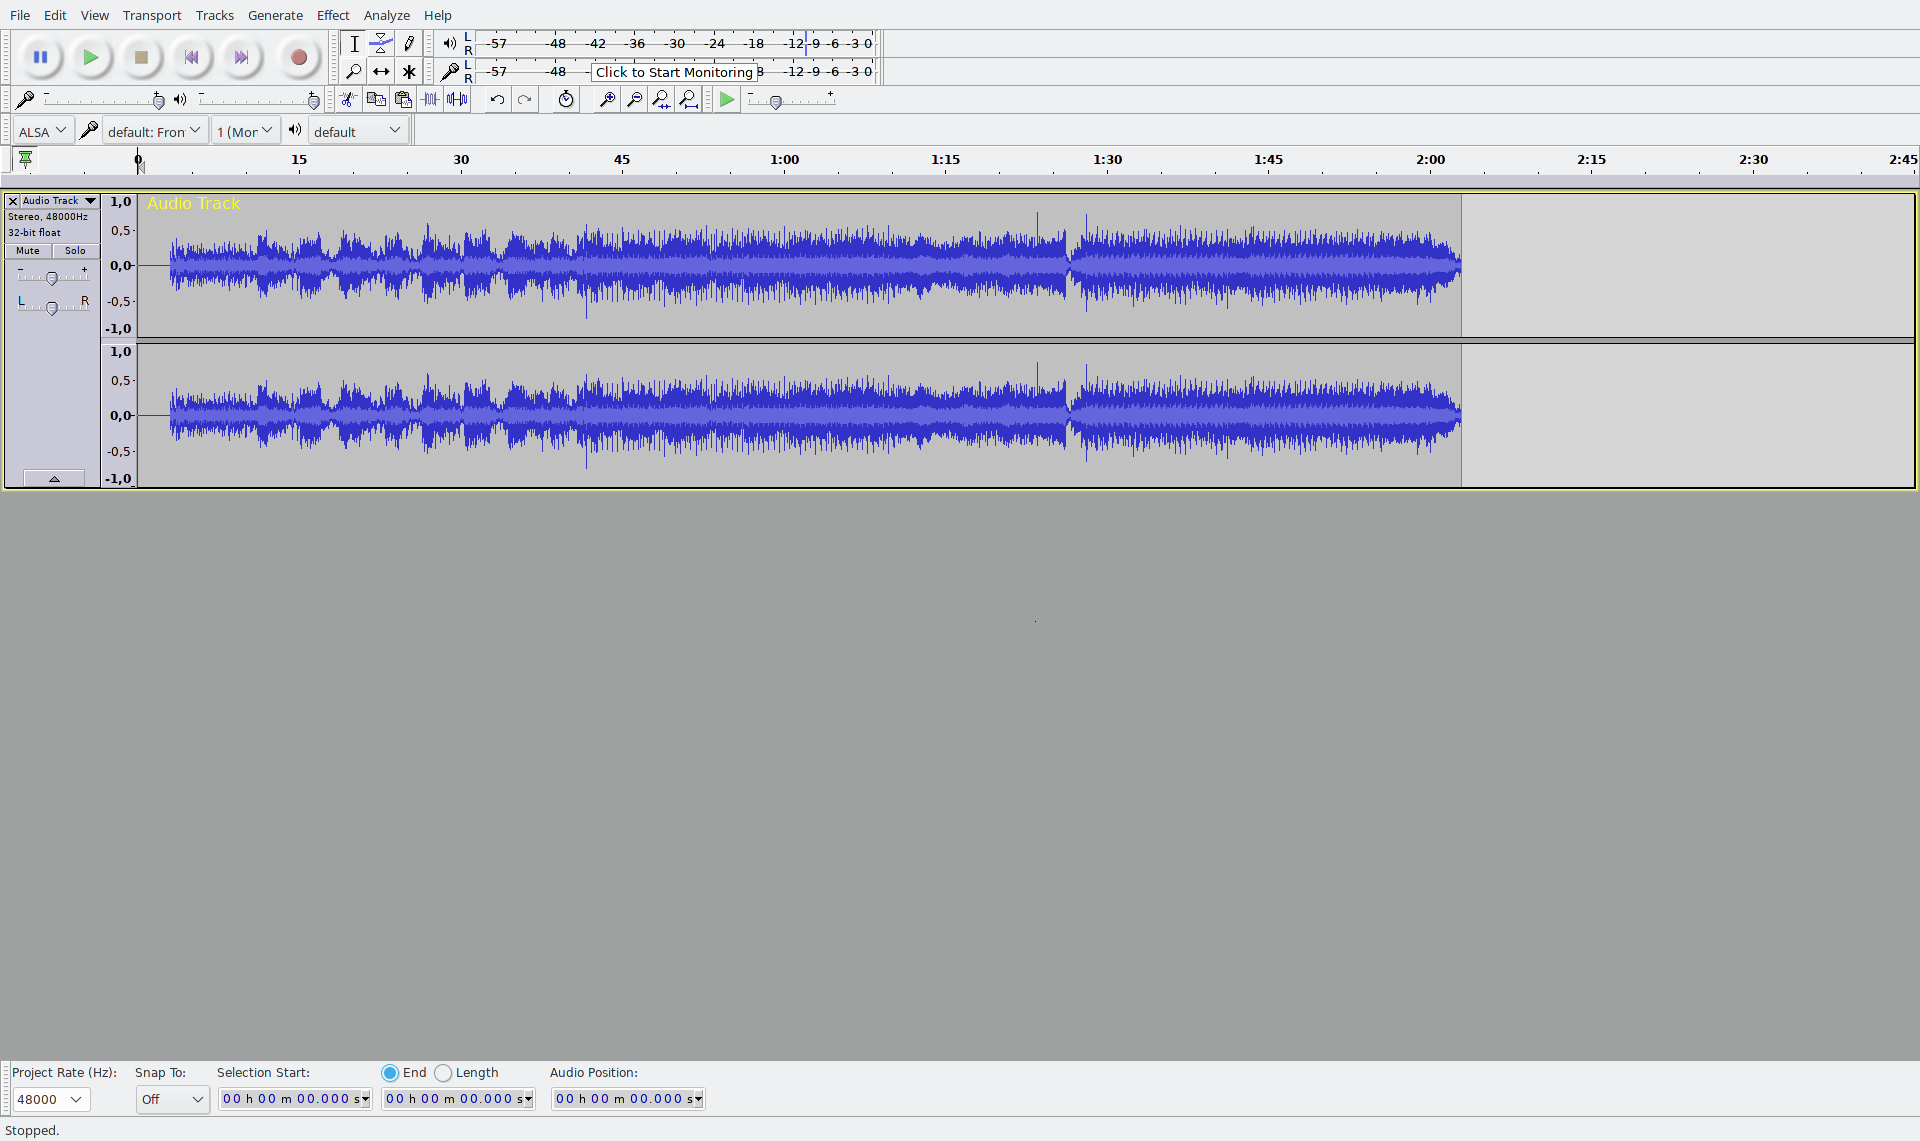Click the playback volume slider
This screenshot has height=1141, width=1920.
pyautogui.click(x=259, y=100)
